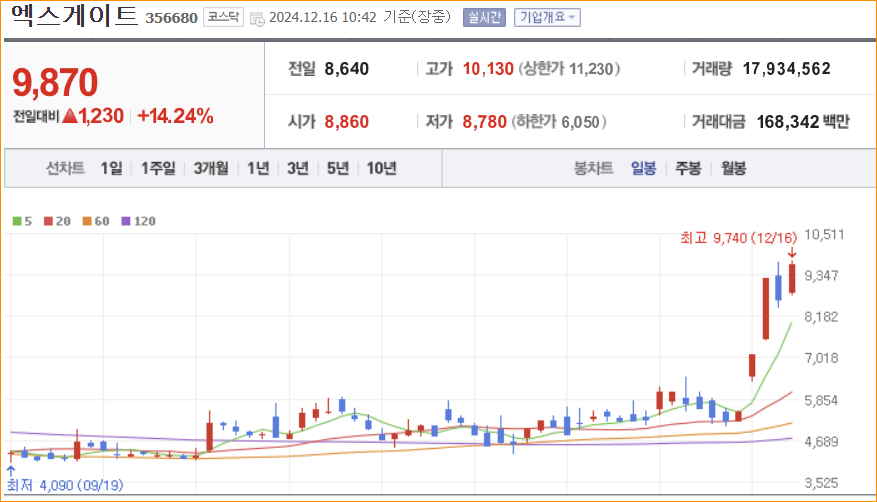Click the 최고 9,740 (12/16) label
The height and width of the screenshot is (502, 877).
click(738, 238)
